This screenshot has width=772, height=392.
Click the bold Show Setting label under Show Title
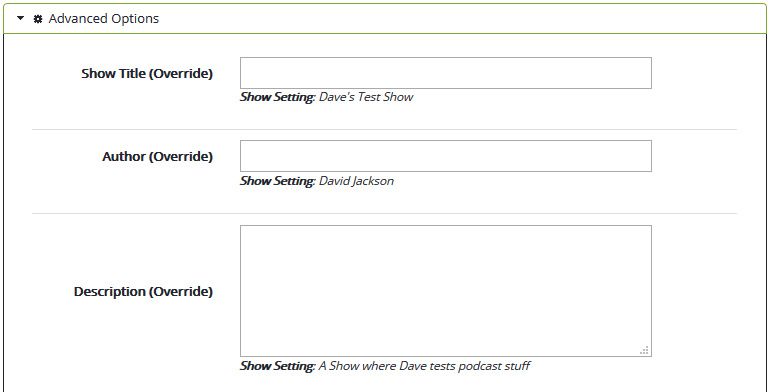tap(277, 97)
